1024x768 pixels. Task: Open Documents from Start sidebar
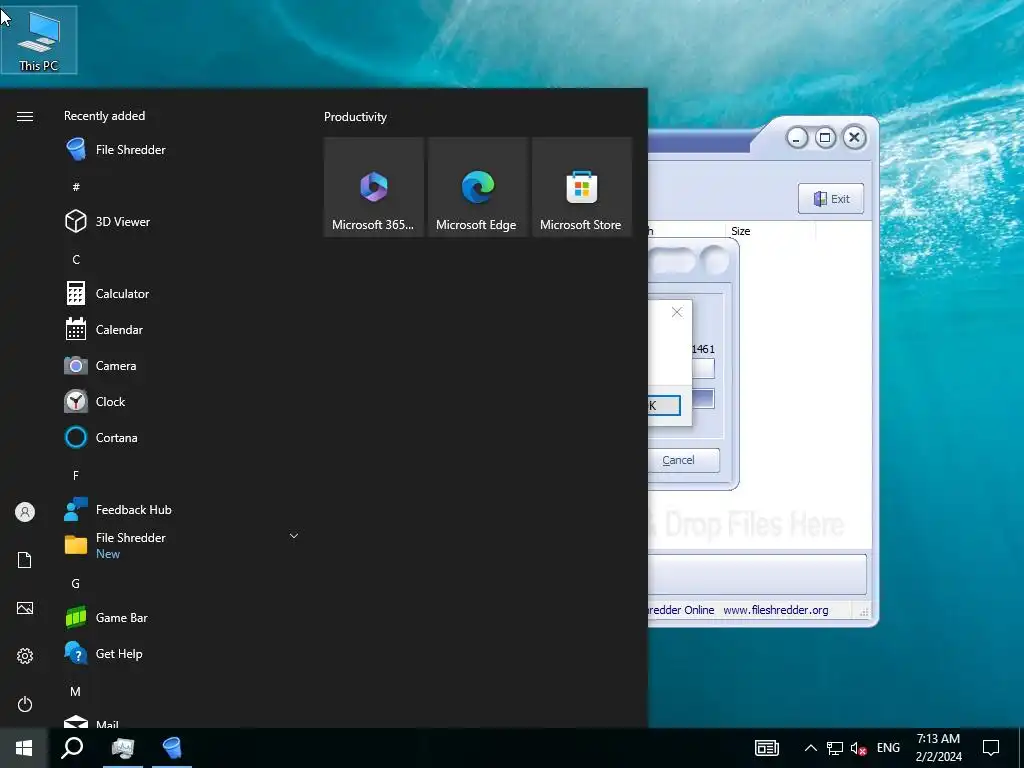click(x=25, y=560)
